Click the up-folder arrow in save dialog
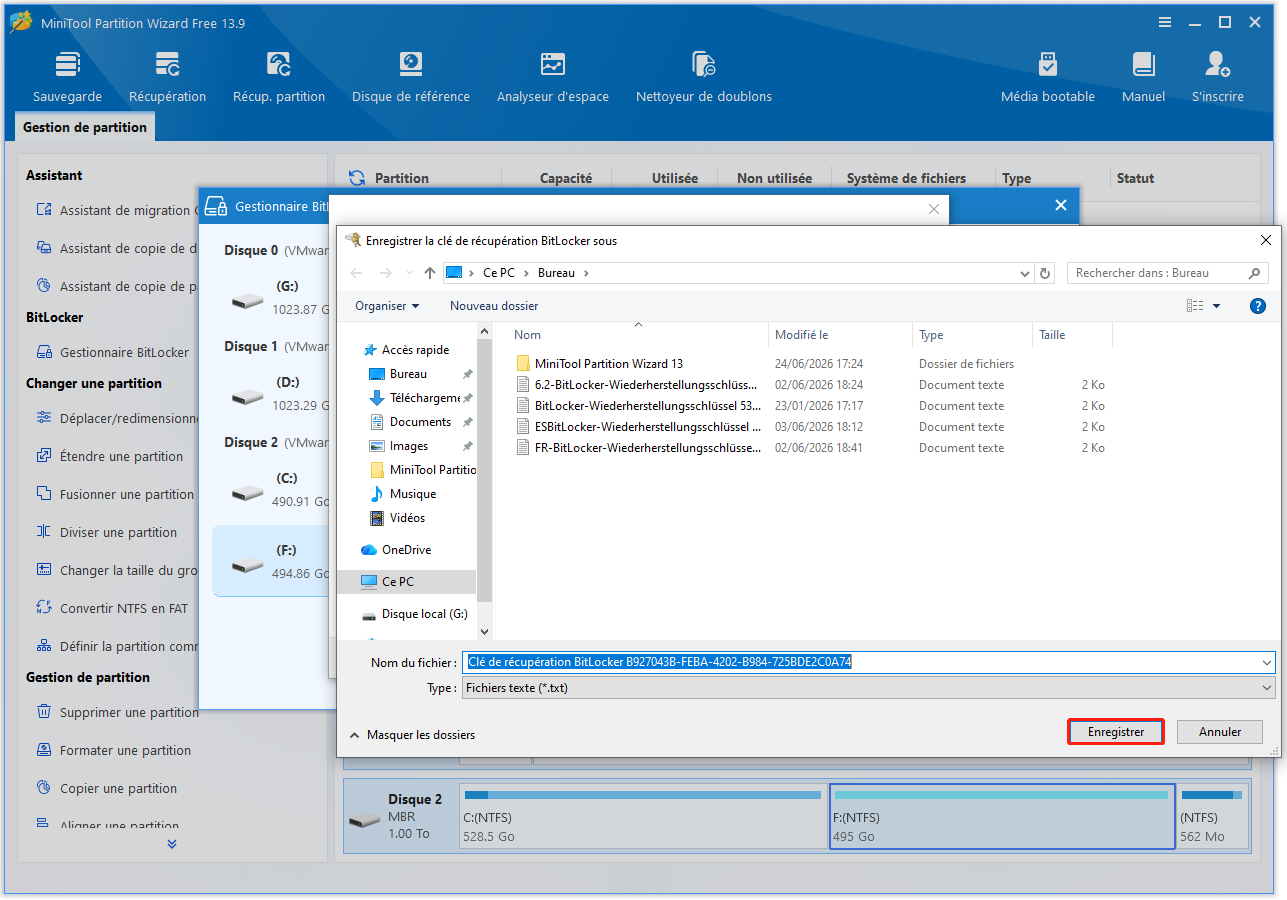The image size is (1287, 900). (430, 273)
